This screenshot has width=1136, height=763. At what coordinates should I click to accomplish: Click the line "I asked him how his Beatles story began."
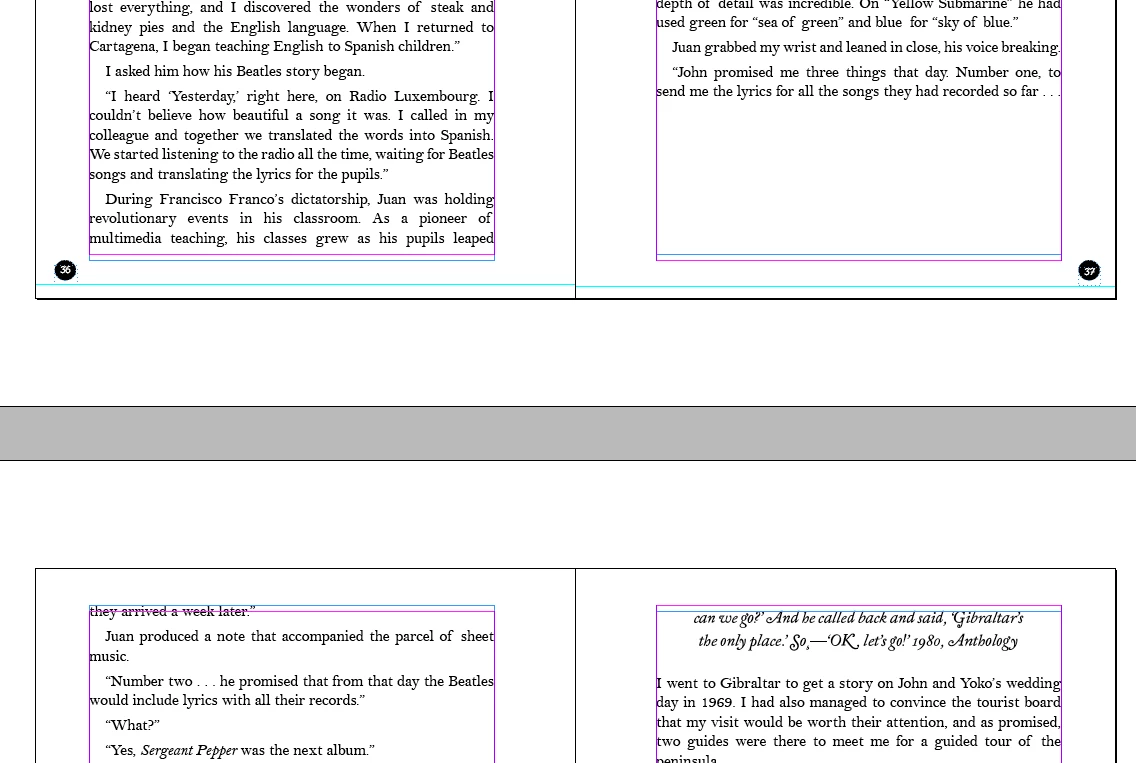(235, 71)
